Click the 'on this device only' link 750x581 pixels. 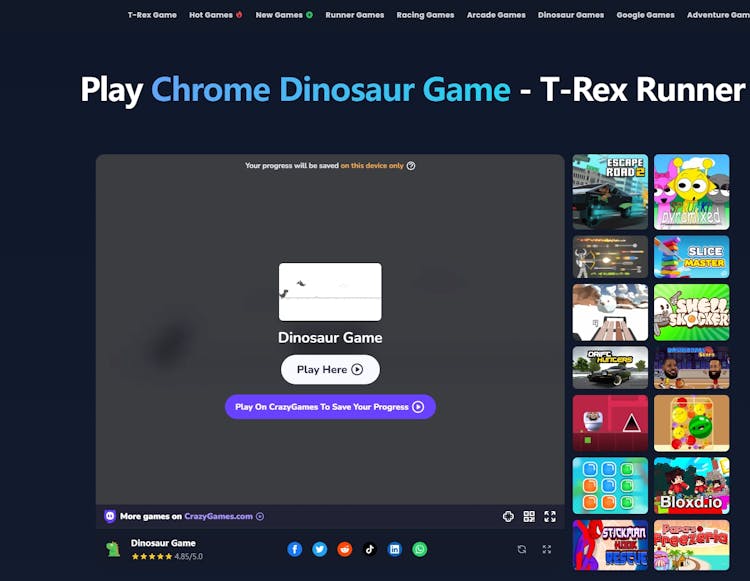(x=372, y=165)
